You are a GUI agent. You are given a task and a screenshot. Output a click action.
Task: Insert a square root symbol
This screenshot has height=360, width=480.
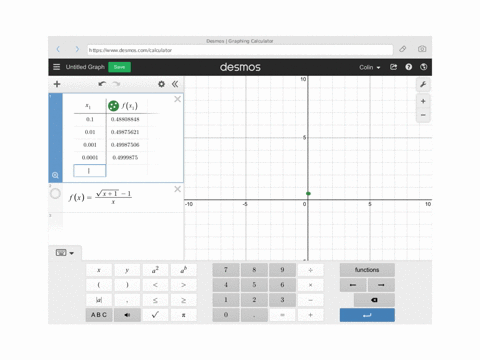click(x=155, y=315)
